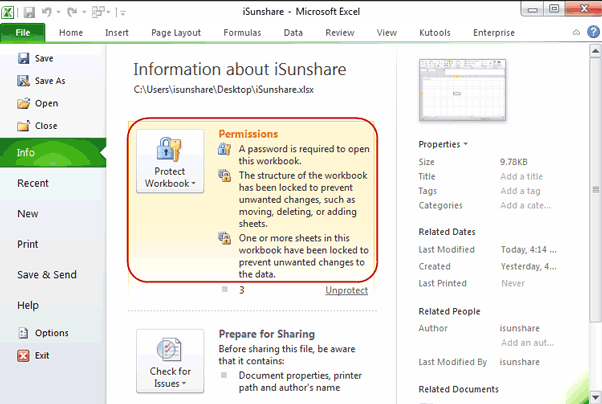Click the vertical scrollbar on the right

(x=595, y=220)
